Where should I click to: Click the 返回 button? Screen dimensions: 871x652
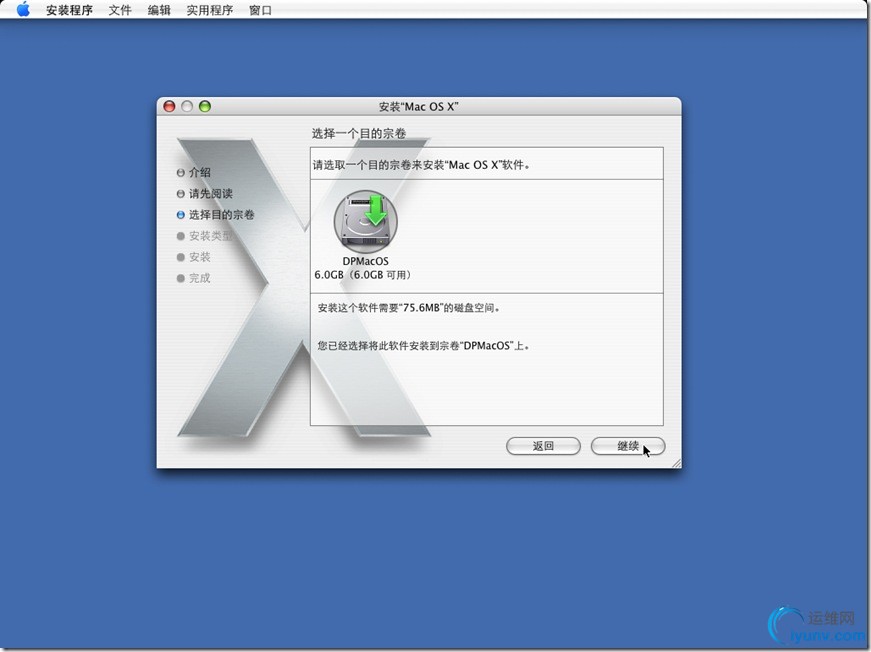click(543, 446)
